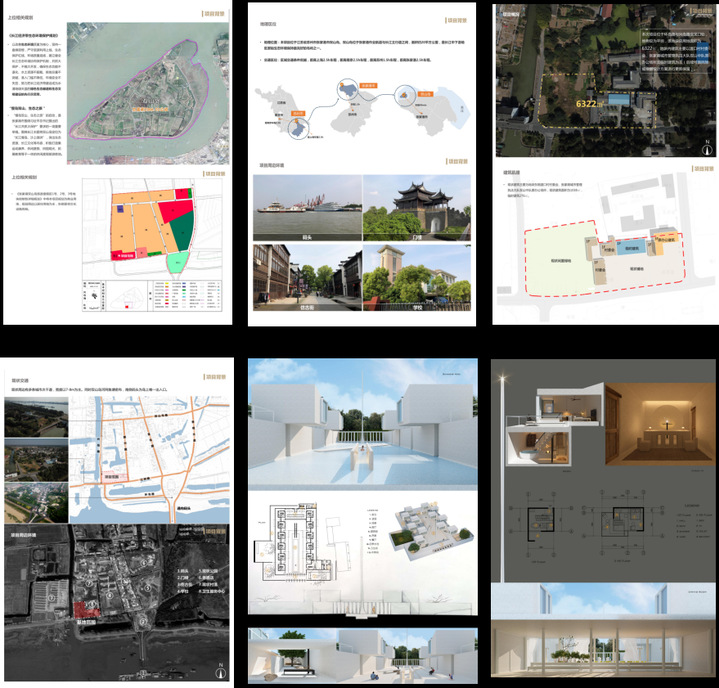This screenshot has width=719, height=688.
Task: Click the blue building block on the site plan
Action: tap(631, 247)
